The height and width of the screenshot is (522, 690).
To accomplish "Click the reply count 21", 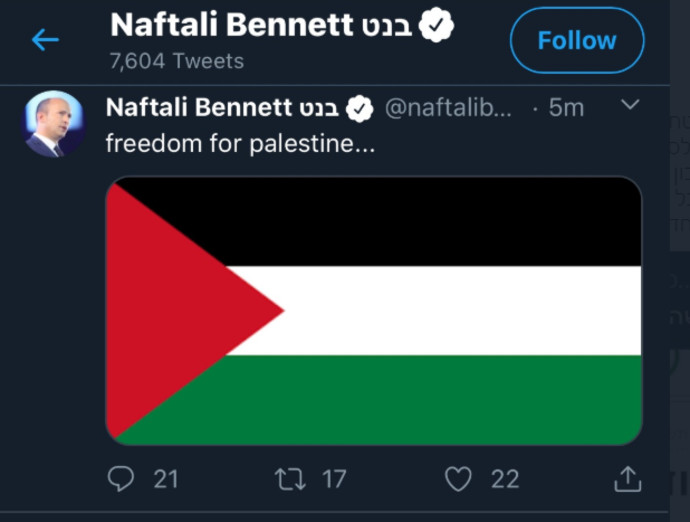I will click(x=166, y=479).
